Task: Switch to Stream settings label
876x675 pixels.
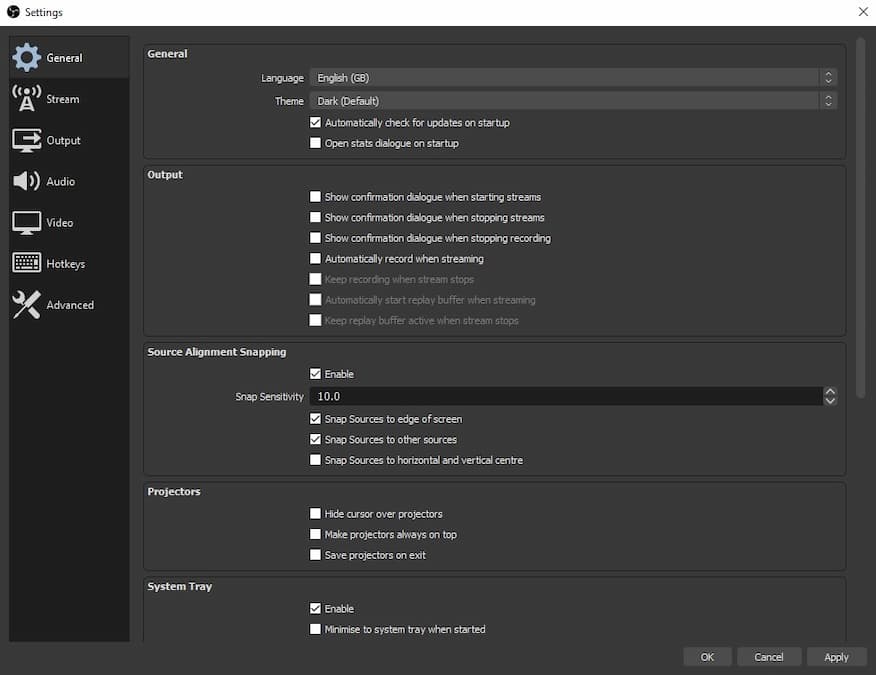Action: coord(63,99)
